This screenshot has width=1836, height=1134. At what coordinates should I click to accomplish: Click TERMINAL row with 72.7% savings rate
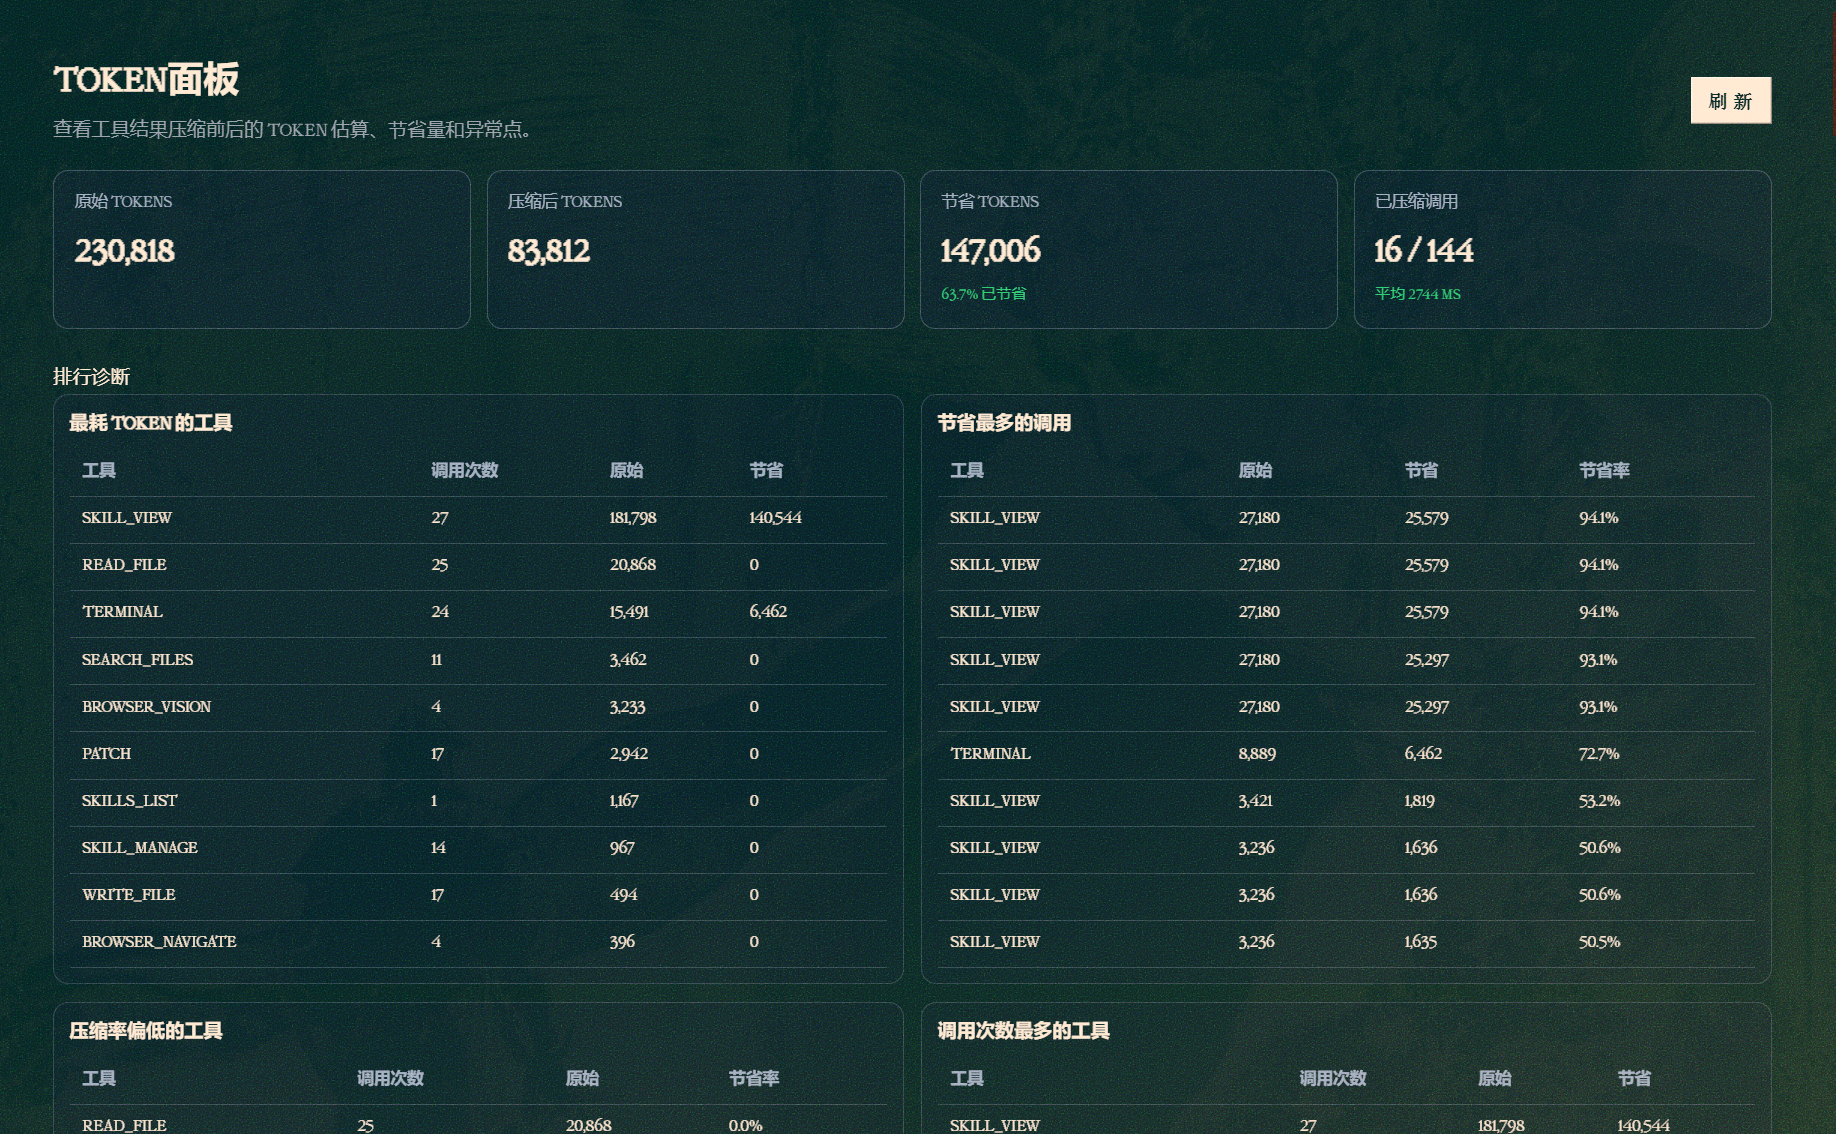1346,754
